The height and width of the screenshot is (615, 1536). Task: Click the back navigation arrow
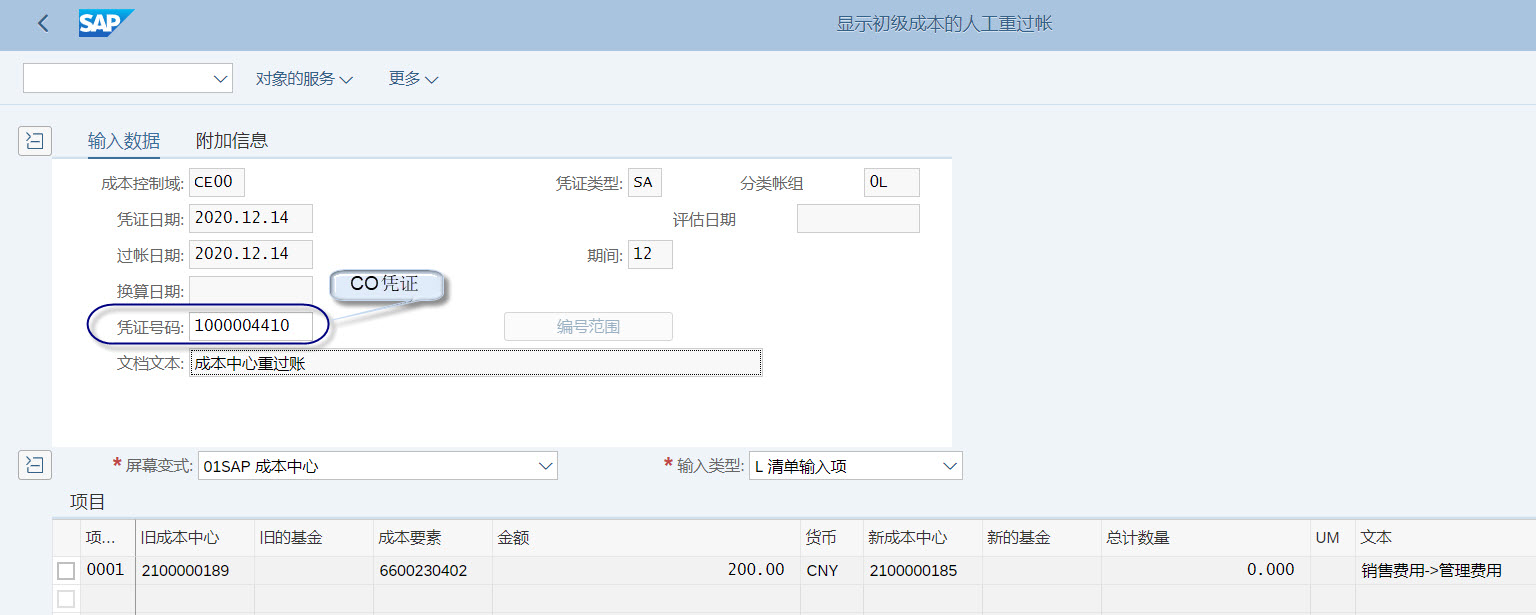tap(42, 22)
